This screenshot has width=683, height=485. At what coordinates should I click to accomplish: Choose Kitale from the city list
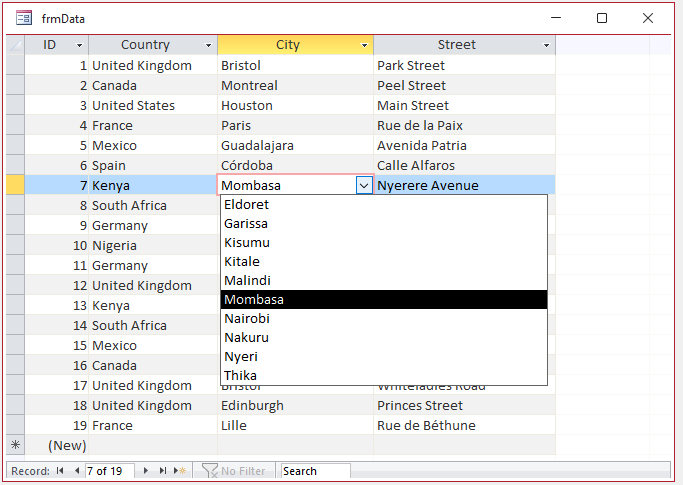(384, 261)
